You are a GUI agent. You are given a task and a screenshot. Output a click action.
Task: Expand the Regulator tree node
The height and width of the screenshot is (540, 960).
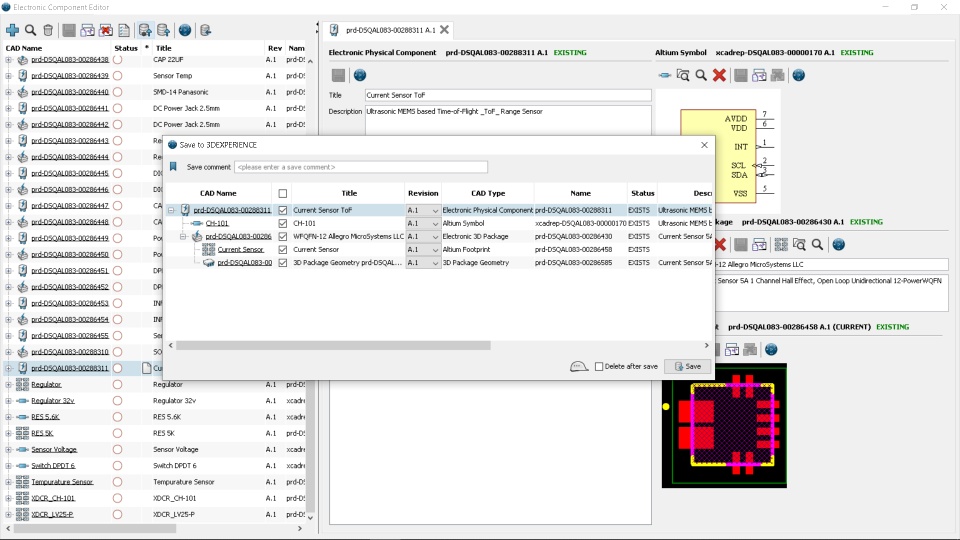point(9,384)
